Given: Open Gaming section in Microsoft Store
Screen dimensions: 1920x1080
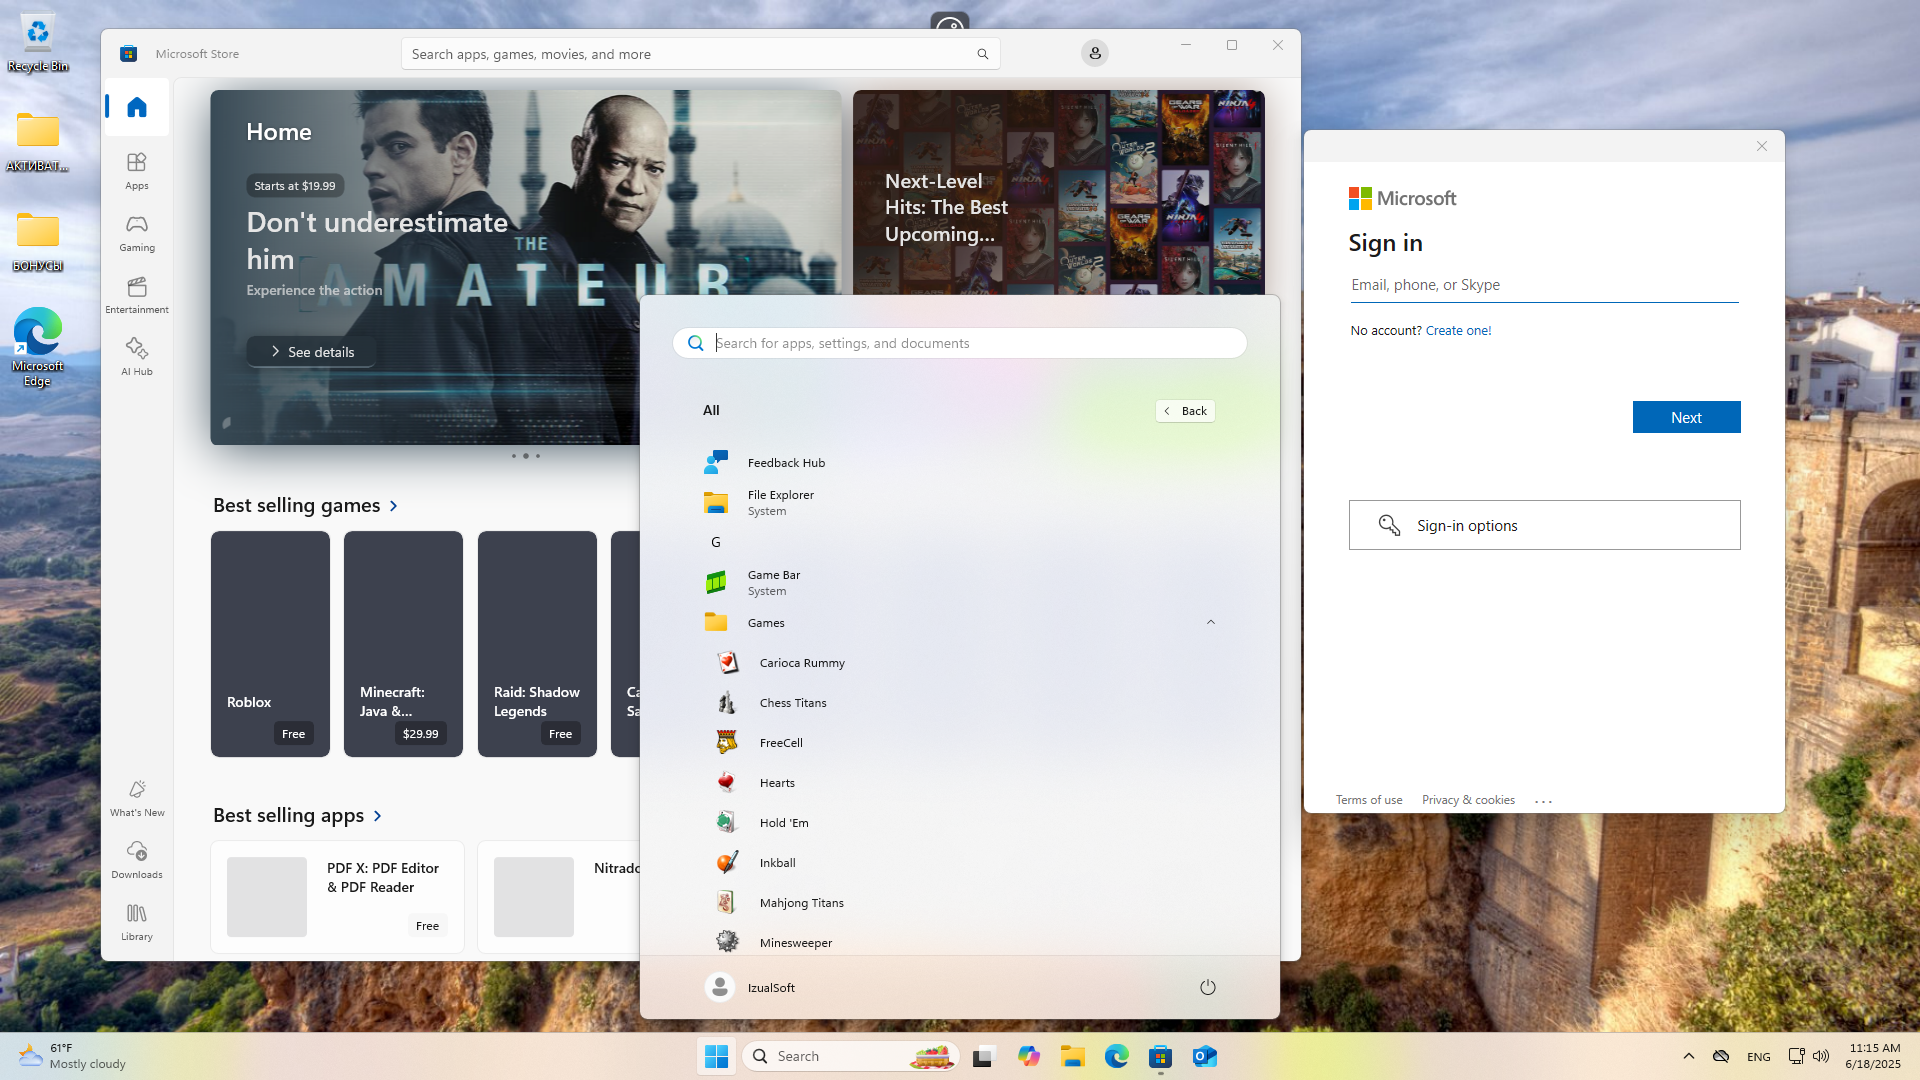Looking at the screenshot, I should [137, 233].
